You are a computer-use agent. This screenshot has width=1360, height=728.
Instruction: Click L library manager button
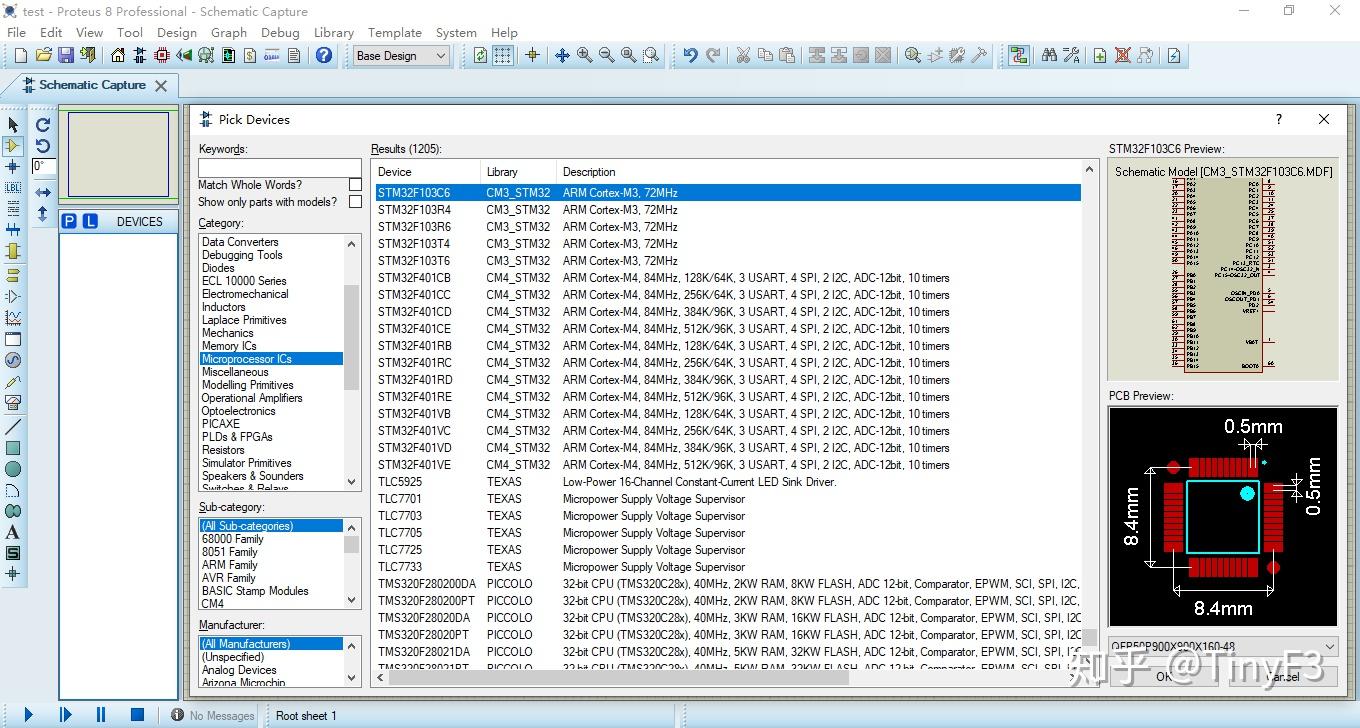click(x=90, y=221)
